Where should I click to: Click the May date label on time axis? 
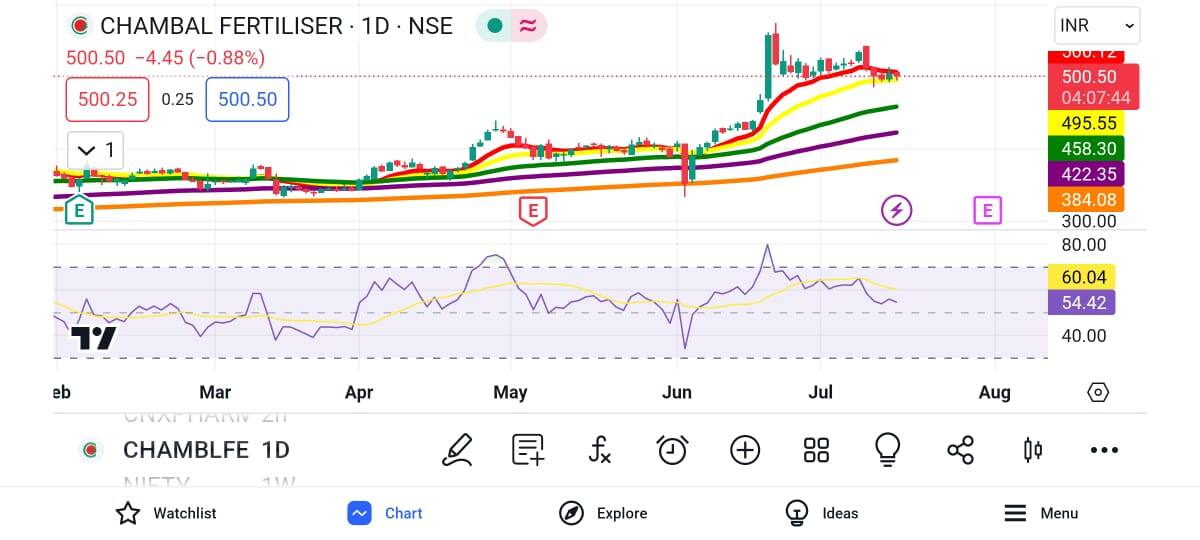[x=510, y=392]
